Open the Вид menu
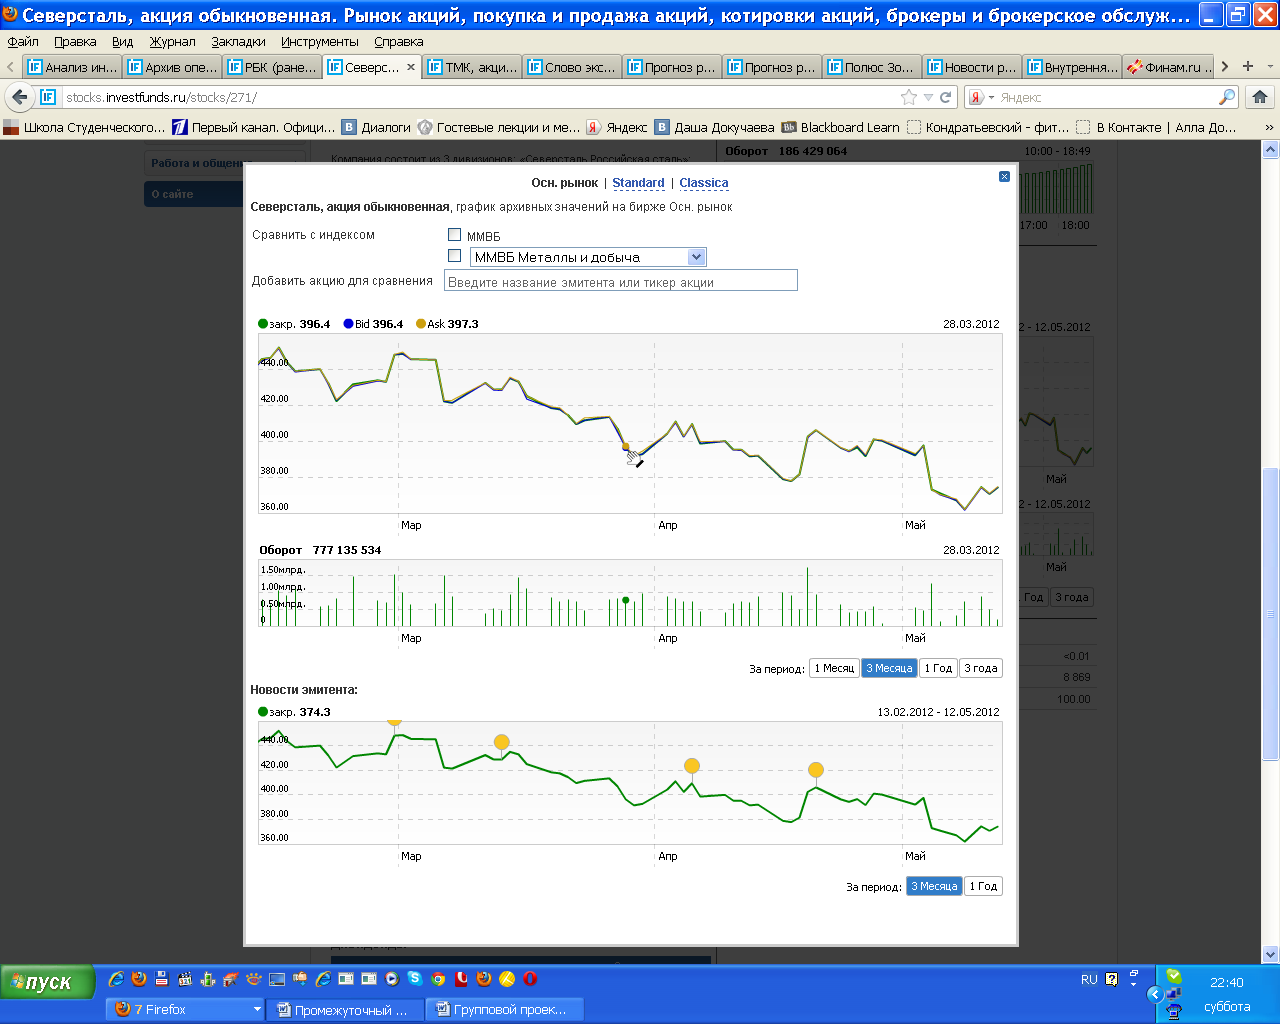Image resolution: width=1280 pixels, height=1024 pixels. 122,42
